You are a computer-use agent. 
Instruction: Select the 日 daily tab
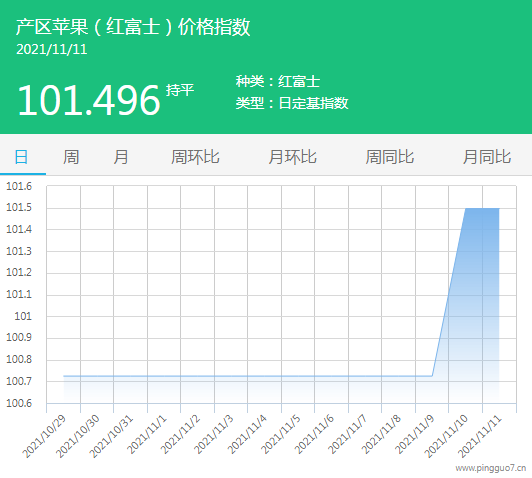click(x=21, y=157)
